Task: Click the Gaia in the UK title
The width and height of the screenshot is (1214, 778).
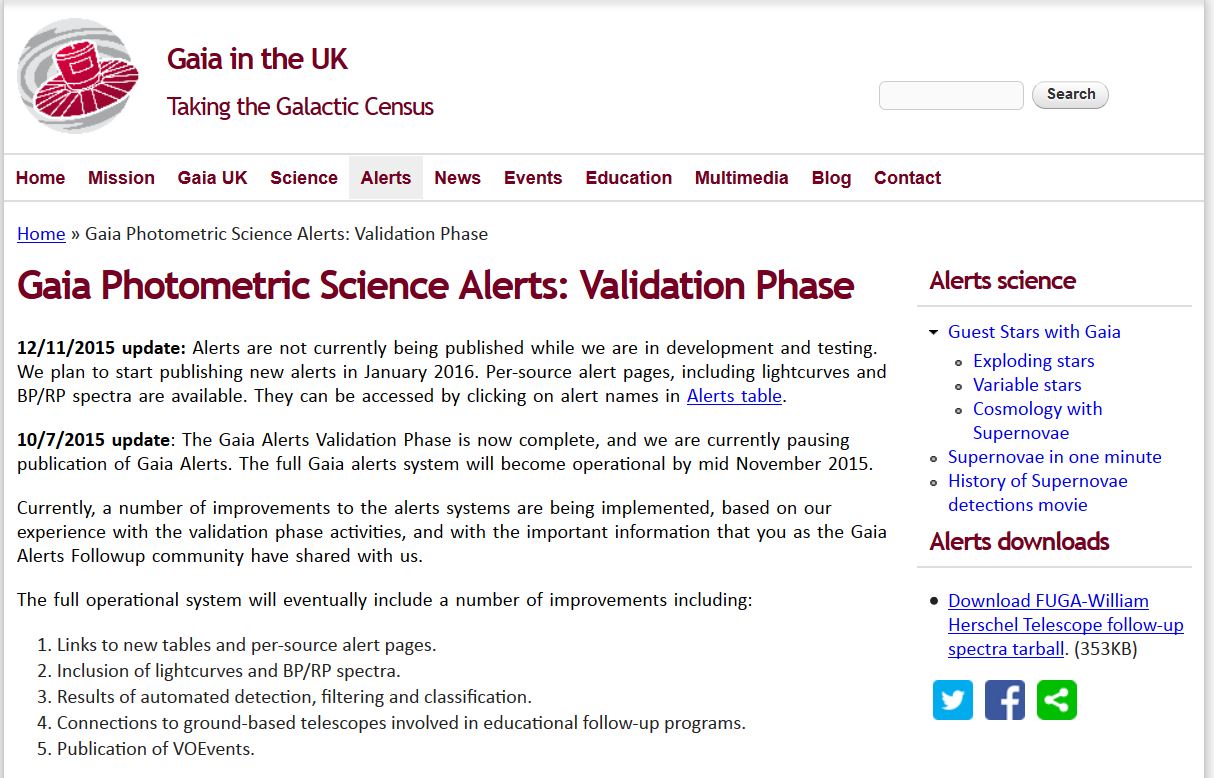Action: coord(257,59)
